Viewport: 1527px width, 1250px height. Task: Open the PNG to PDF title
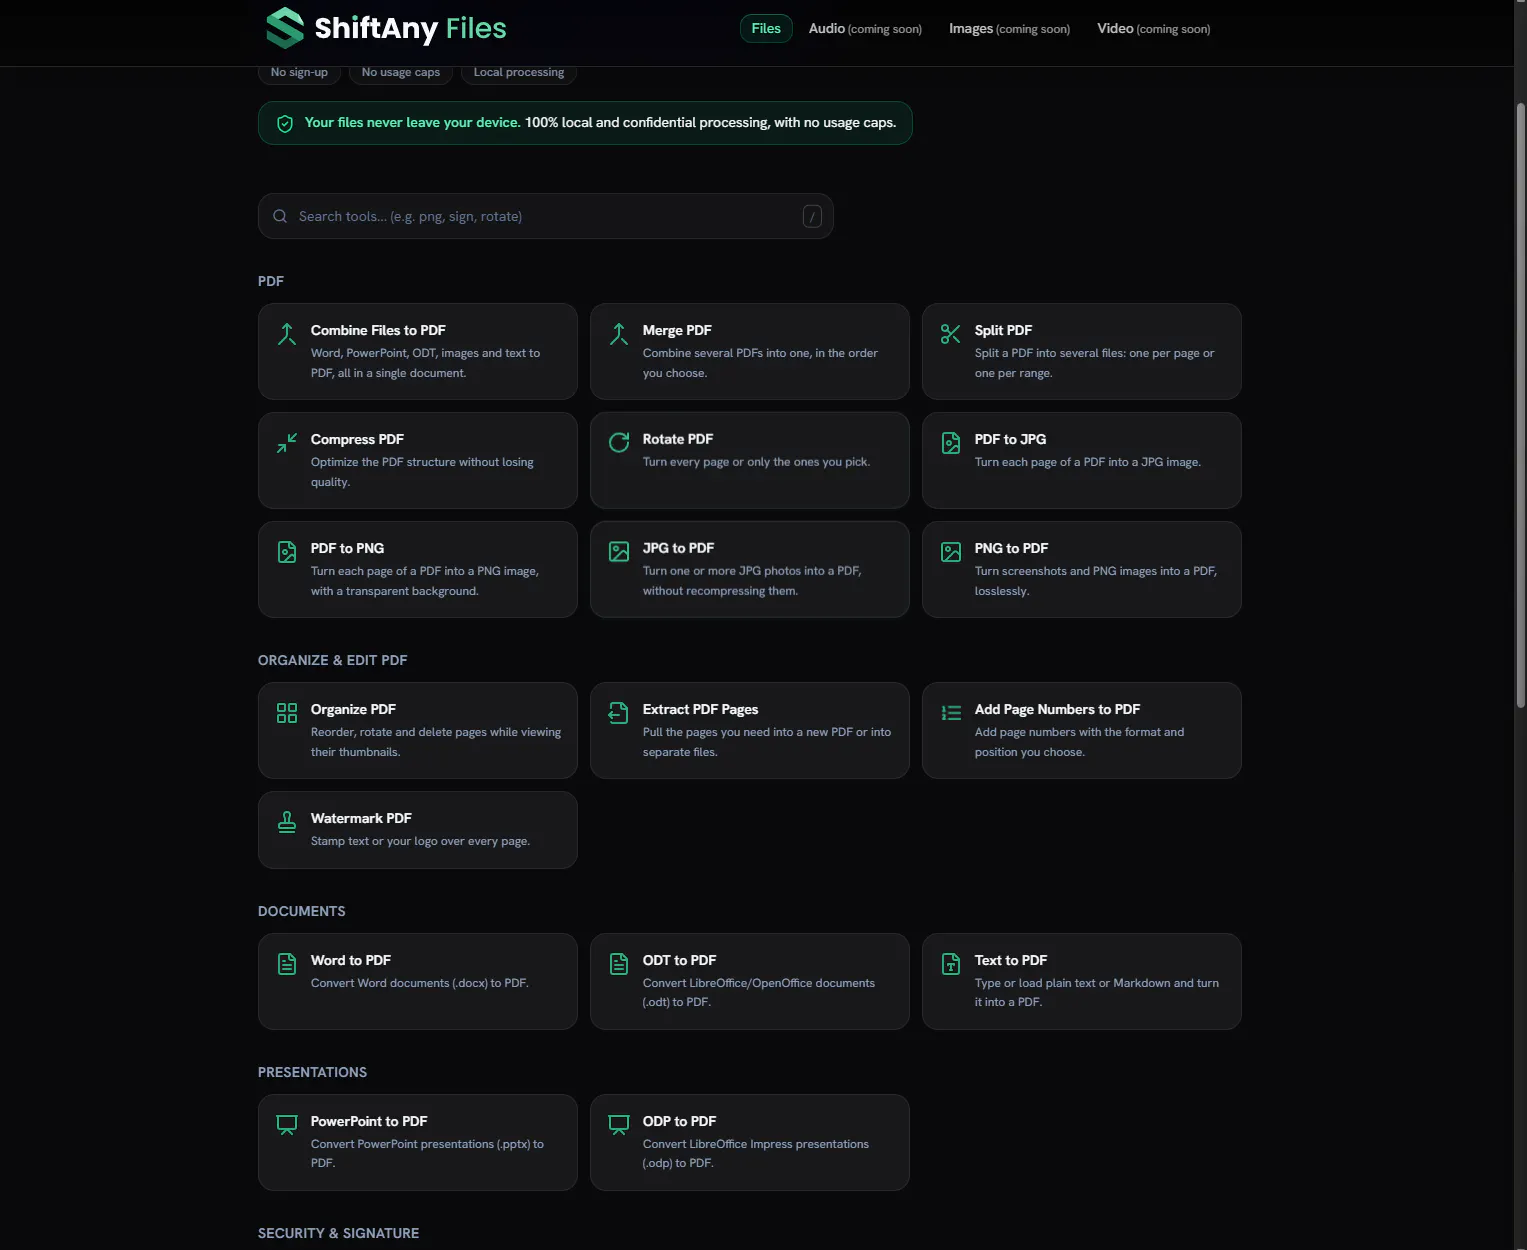coord(1011,548)
